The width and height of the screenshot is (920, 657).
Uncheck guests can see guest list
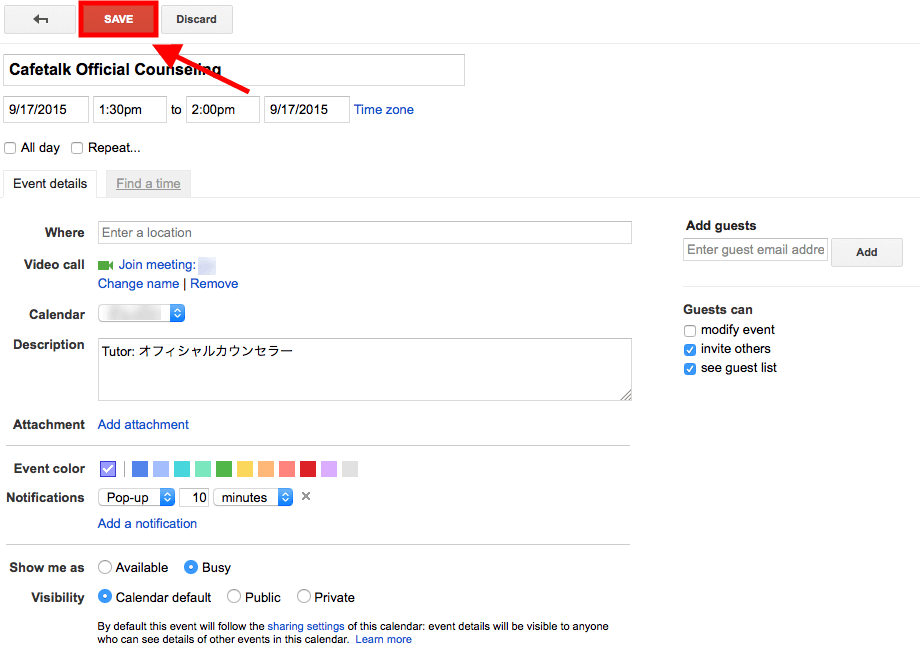click(690, 368)
